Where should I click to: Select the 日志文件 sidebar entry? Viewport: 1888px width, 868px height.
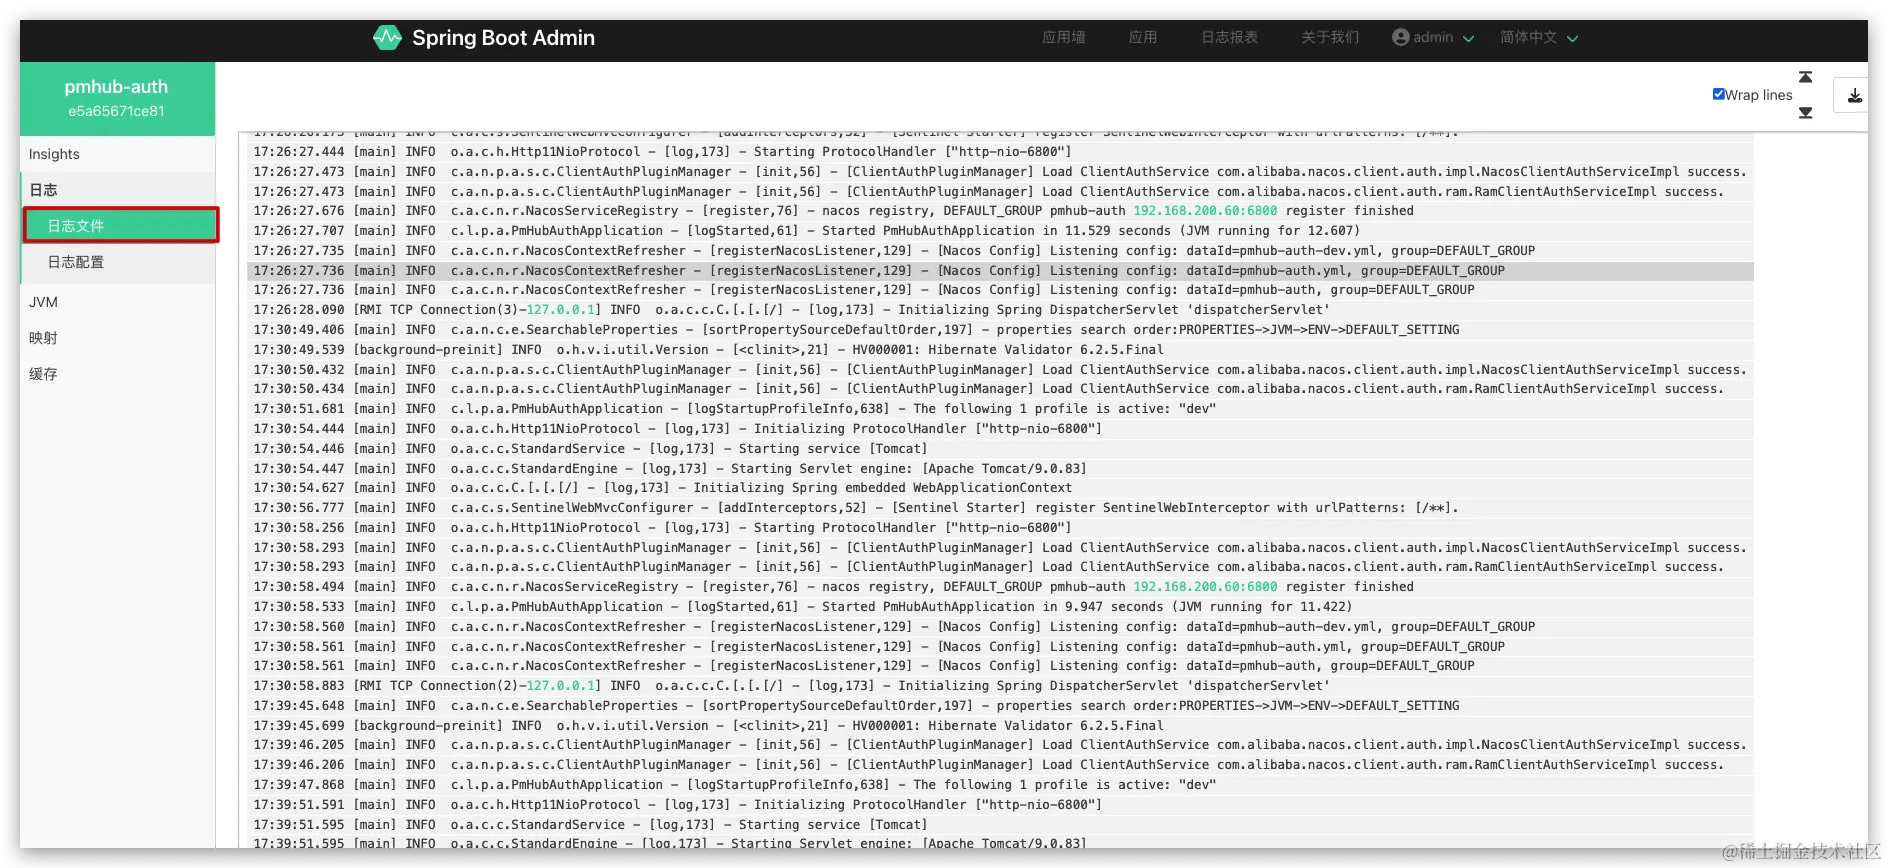[121, 226]
